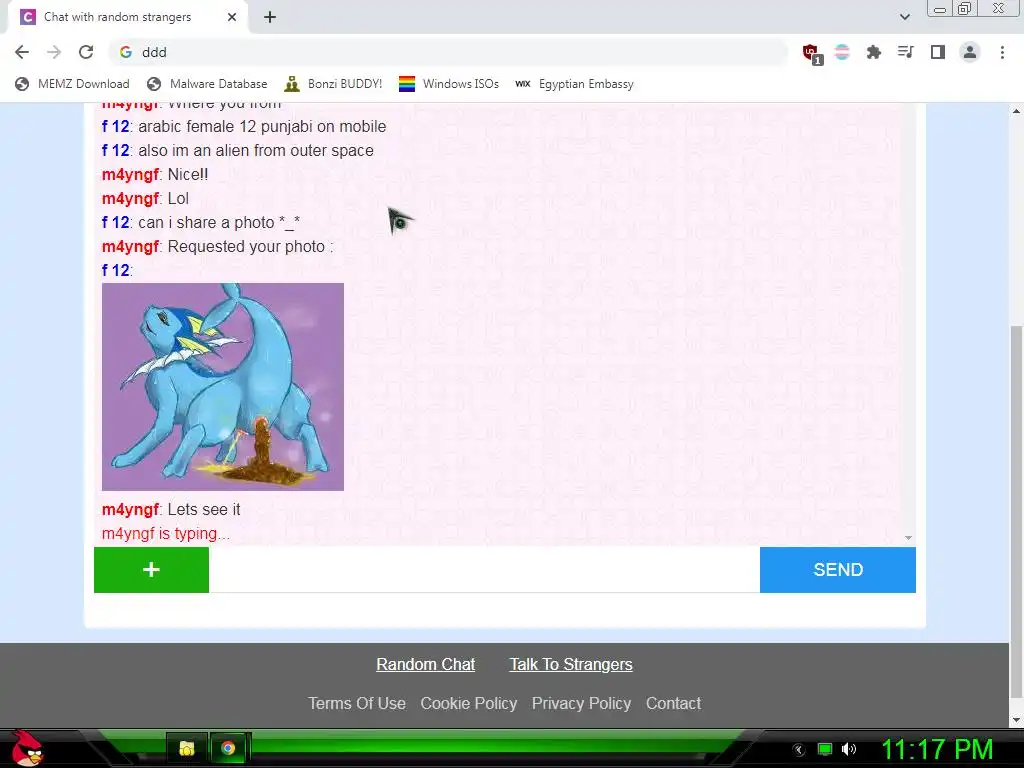Click the message 'Nice!!'
Viewport: 1024px width, 768px height.
tap(188, 174)
